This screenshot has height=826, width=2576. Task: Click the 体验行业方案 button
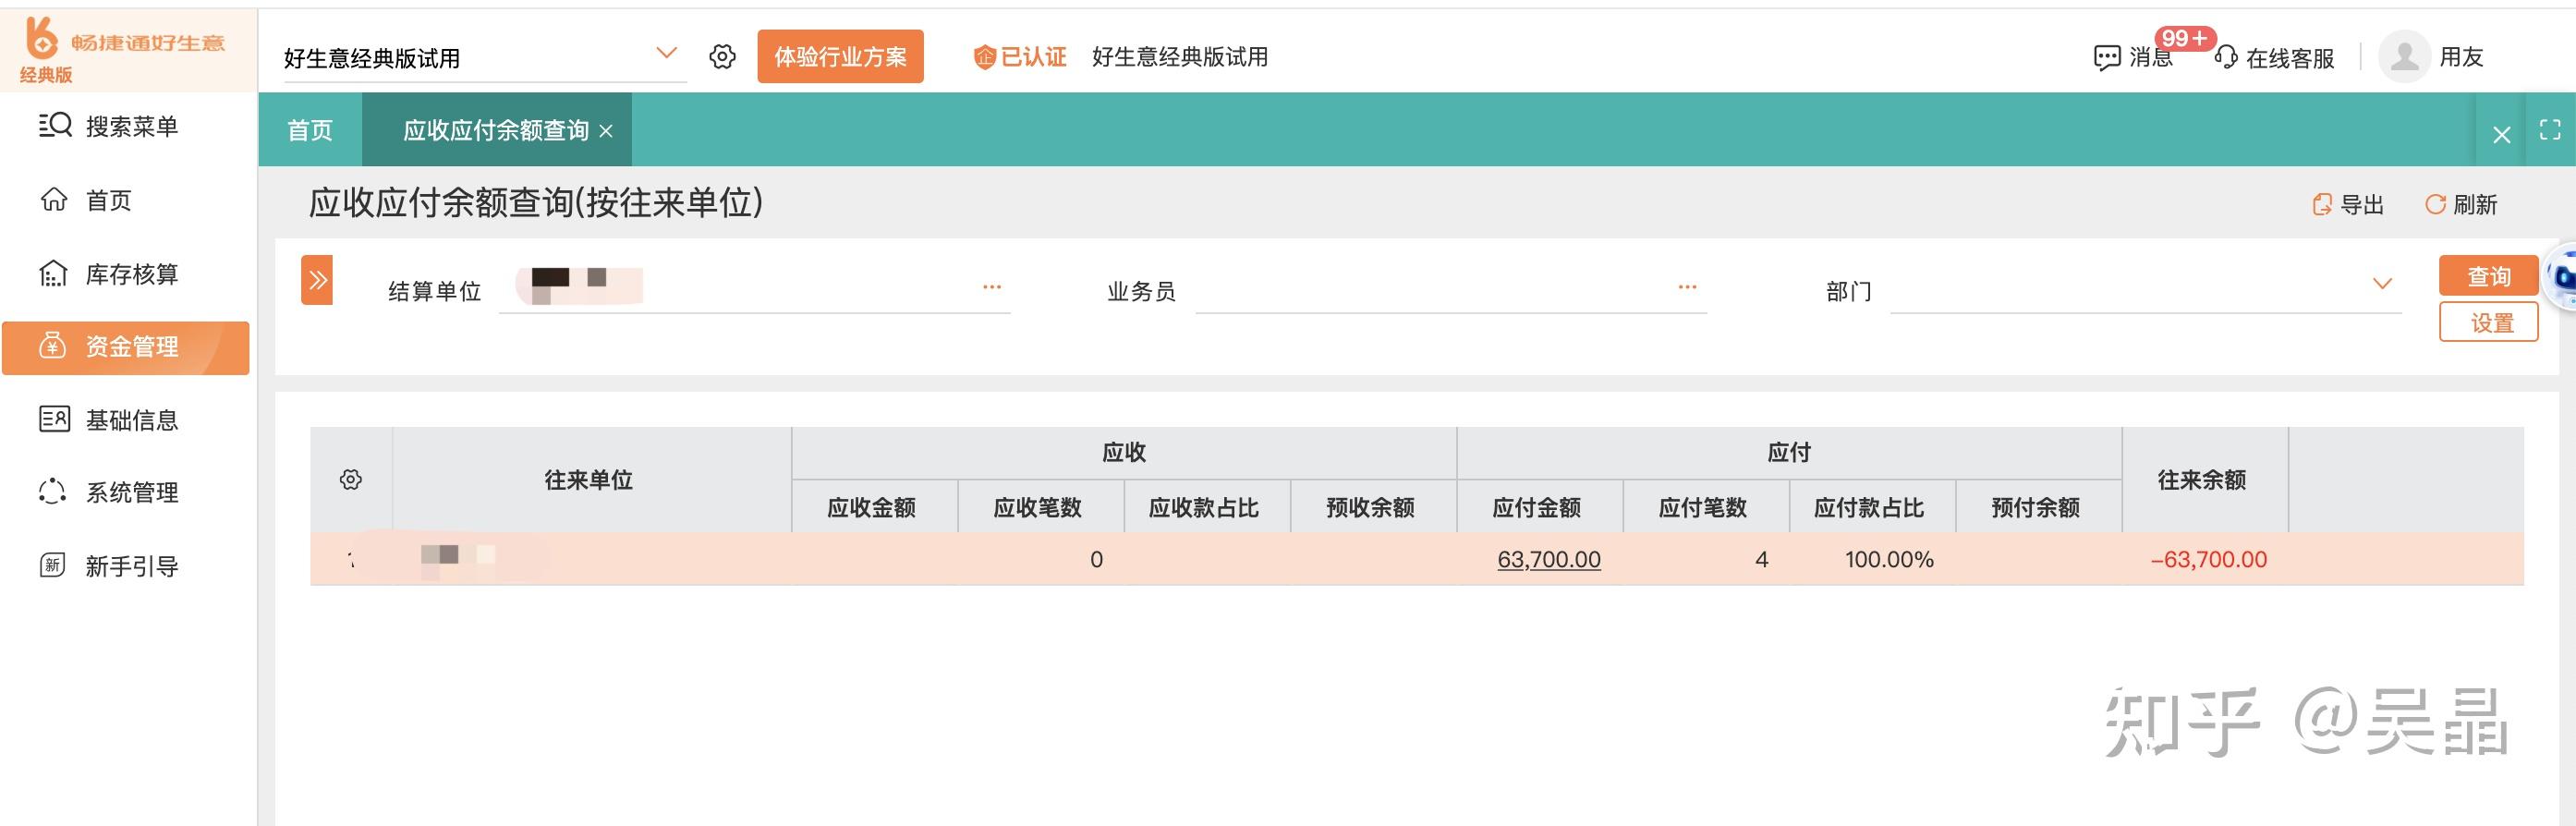point(840,57)
